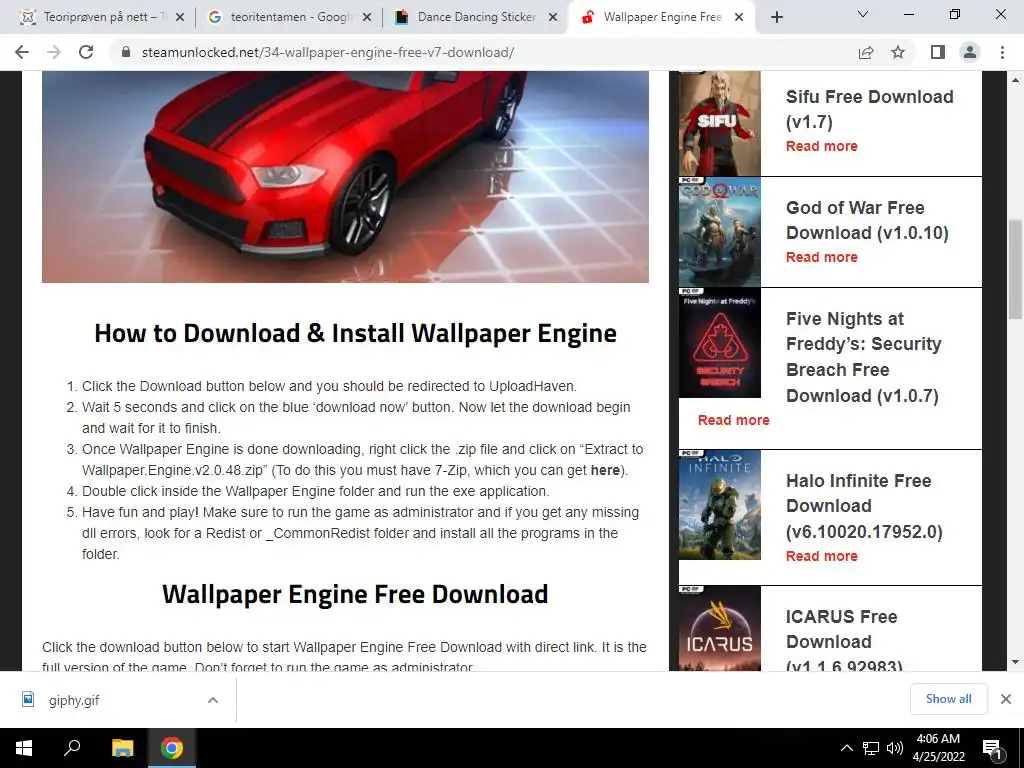Open the network tray icon

(871, 748)
